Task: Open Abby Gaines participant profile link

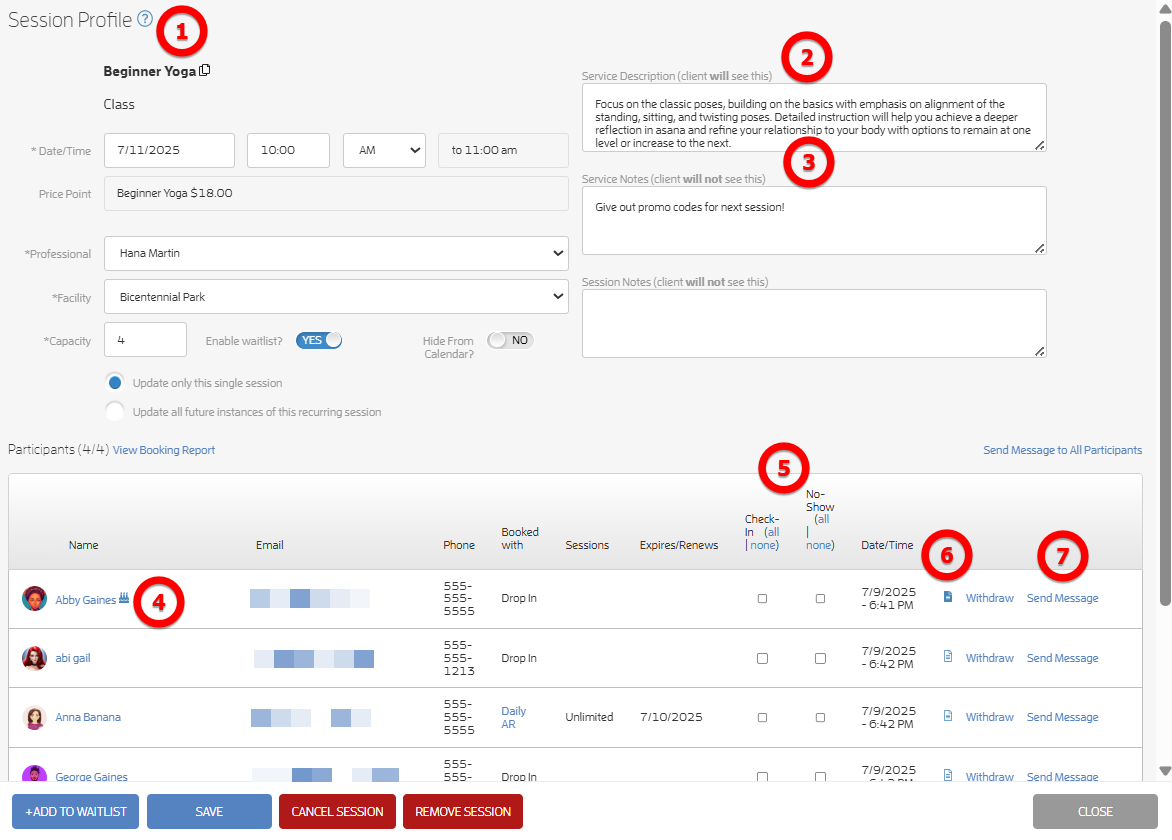Action: click(85, 599)
